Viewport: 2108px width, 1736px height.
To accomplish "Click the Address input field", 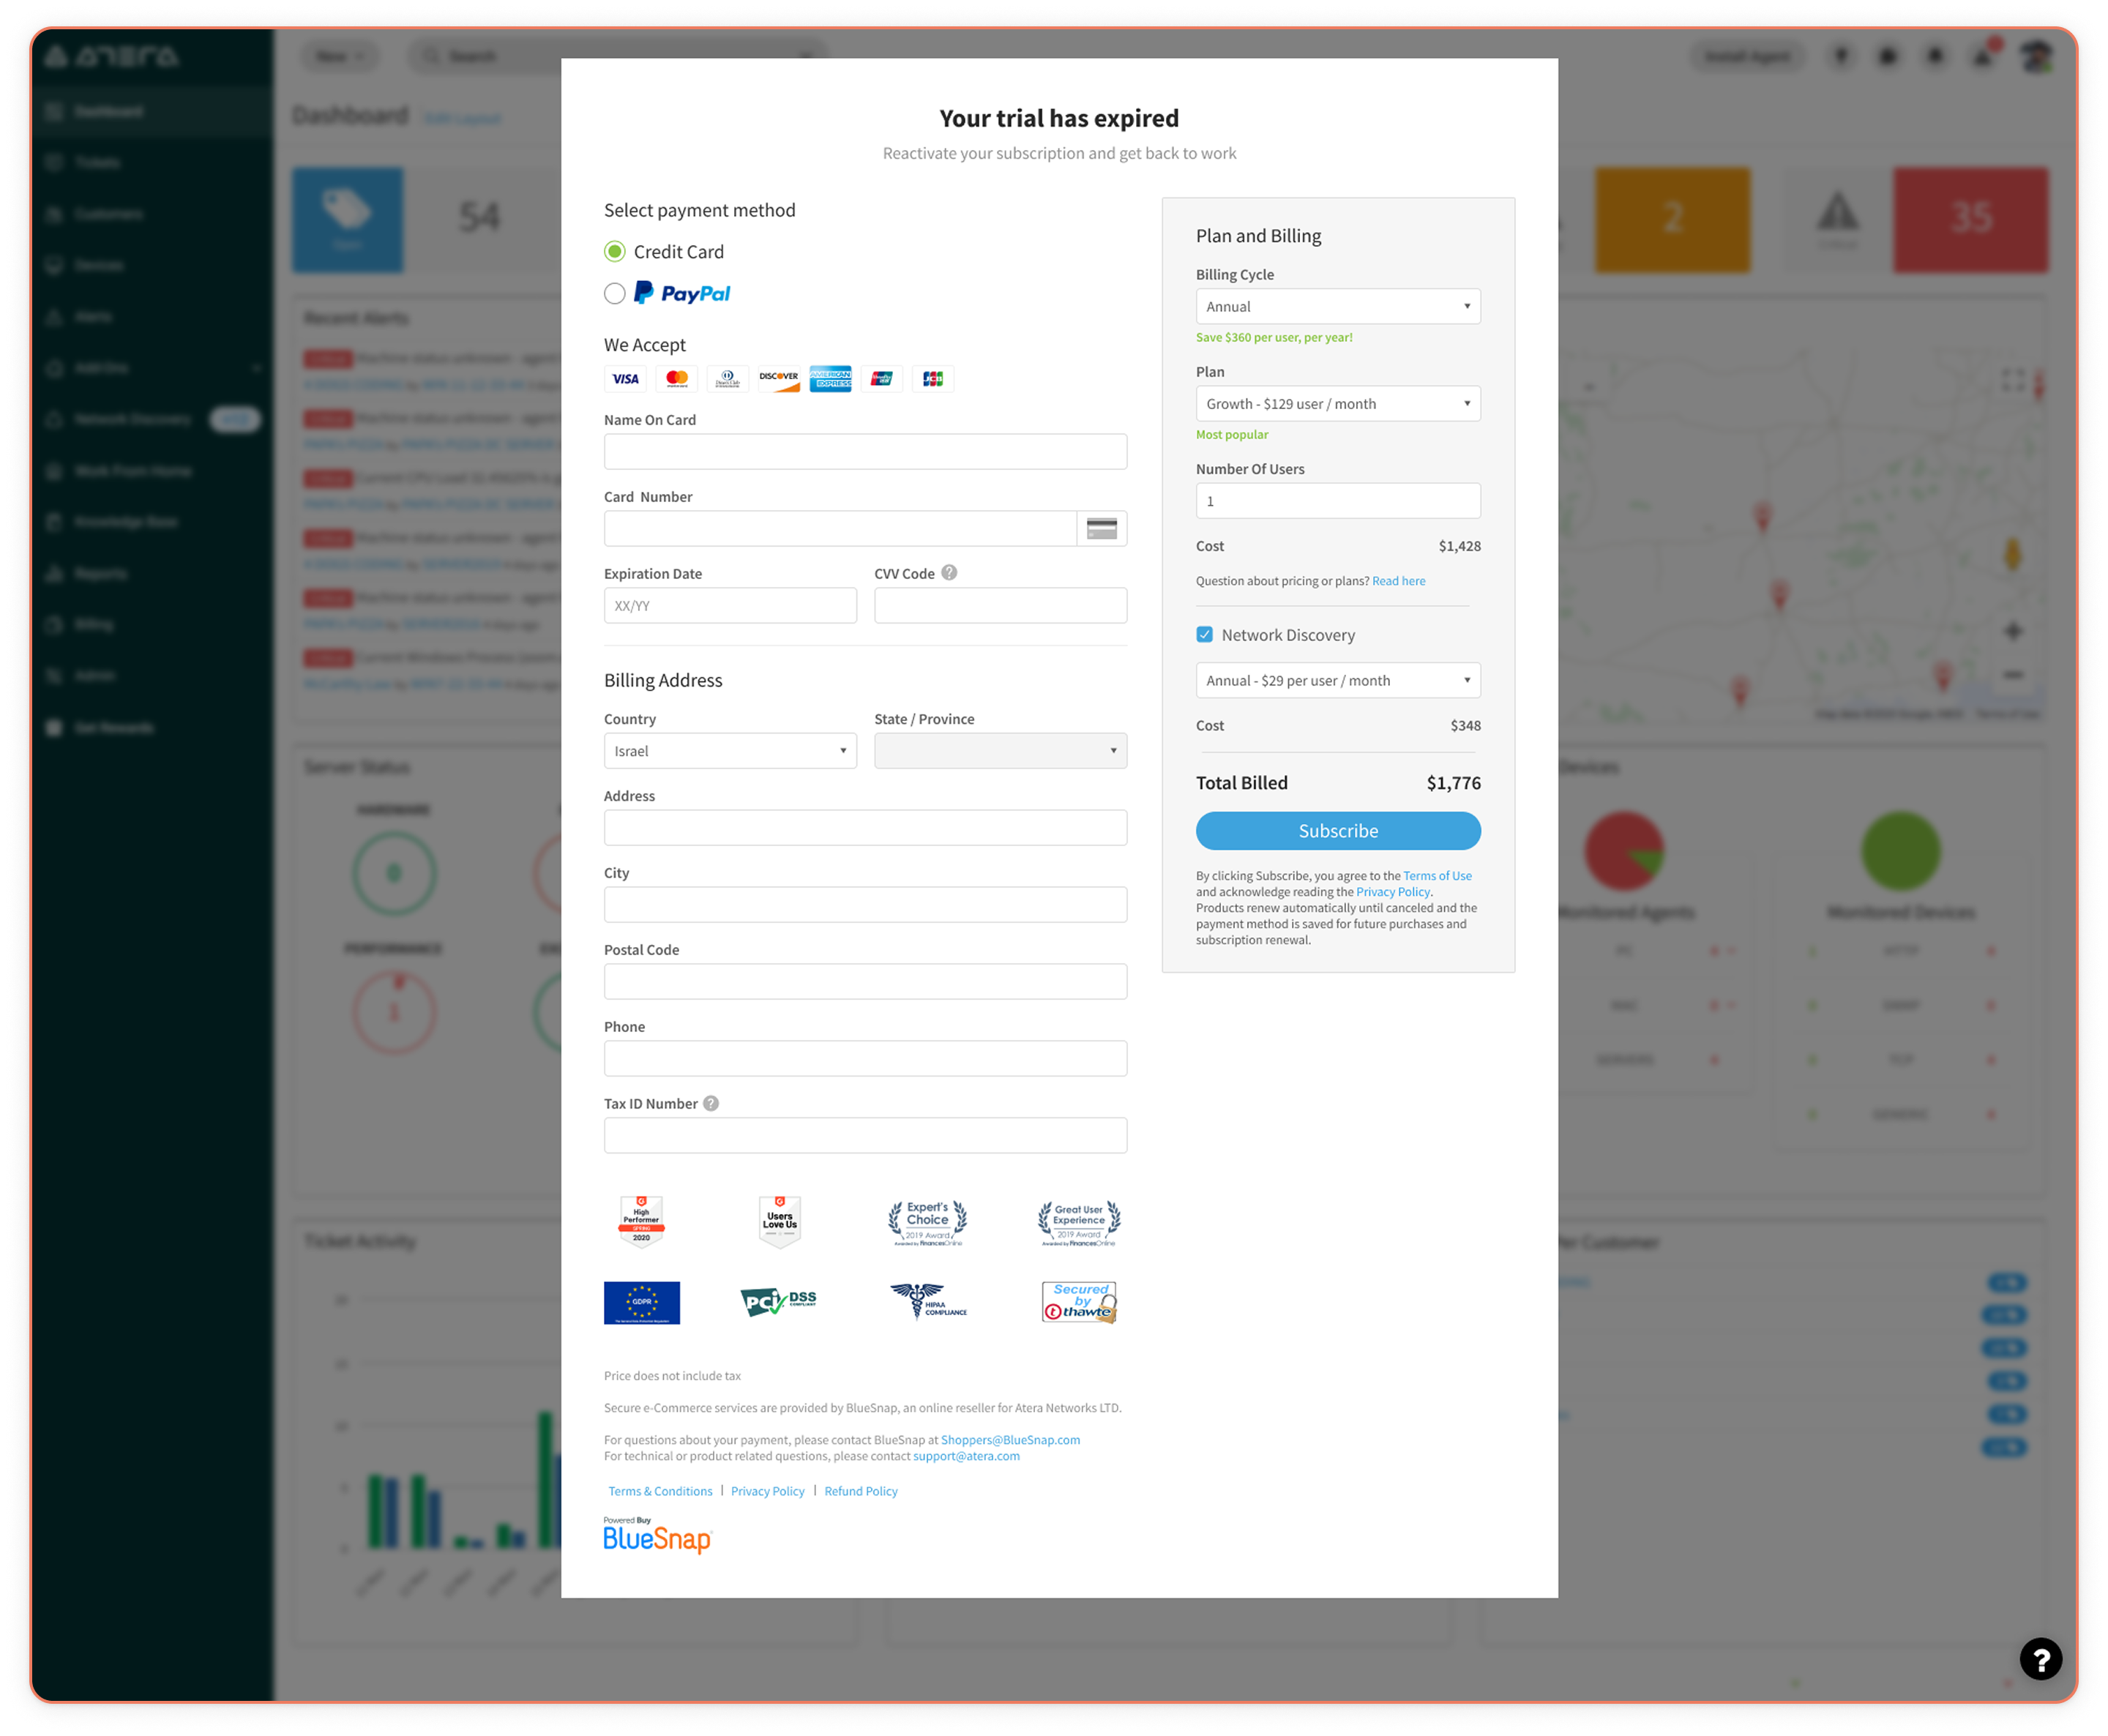I will (865, 828).
